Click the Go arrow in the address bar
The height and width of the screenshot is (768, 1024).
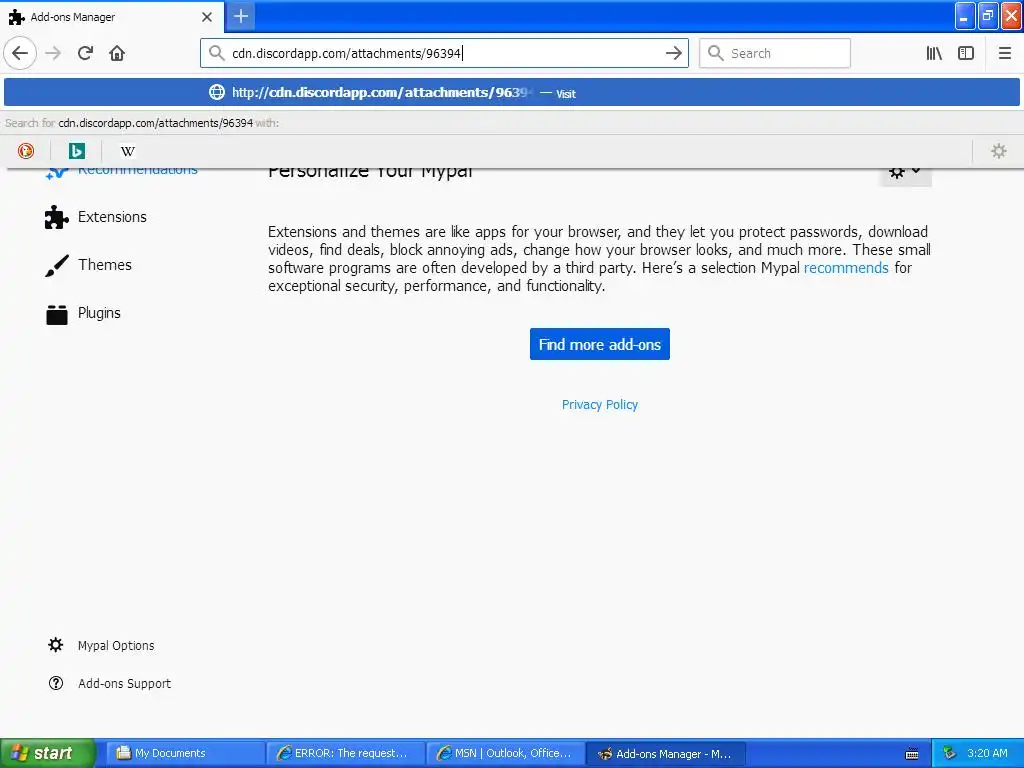[x=673, y=53]
